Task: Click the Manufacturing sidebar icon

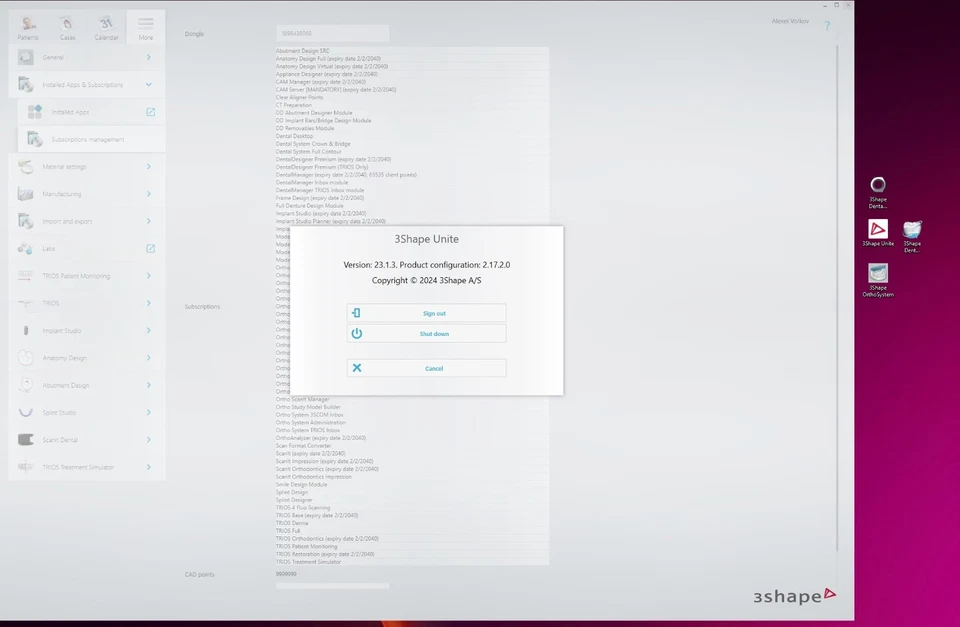Action: [26, 193]
